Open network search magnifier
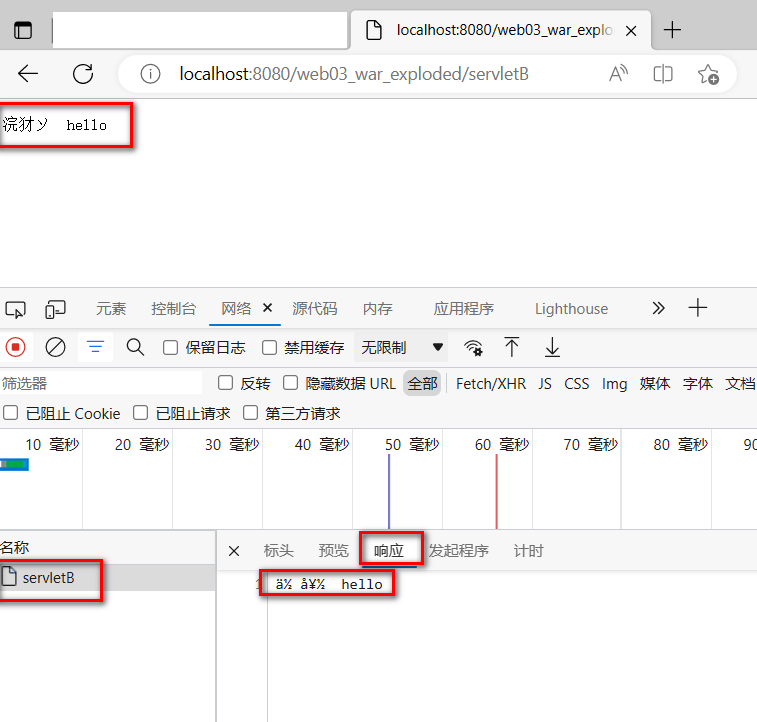This screenshot has width=757, height=722. (135, 347)
